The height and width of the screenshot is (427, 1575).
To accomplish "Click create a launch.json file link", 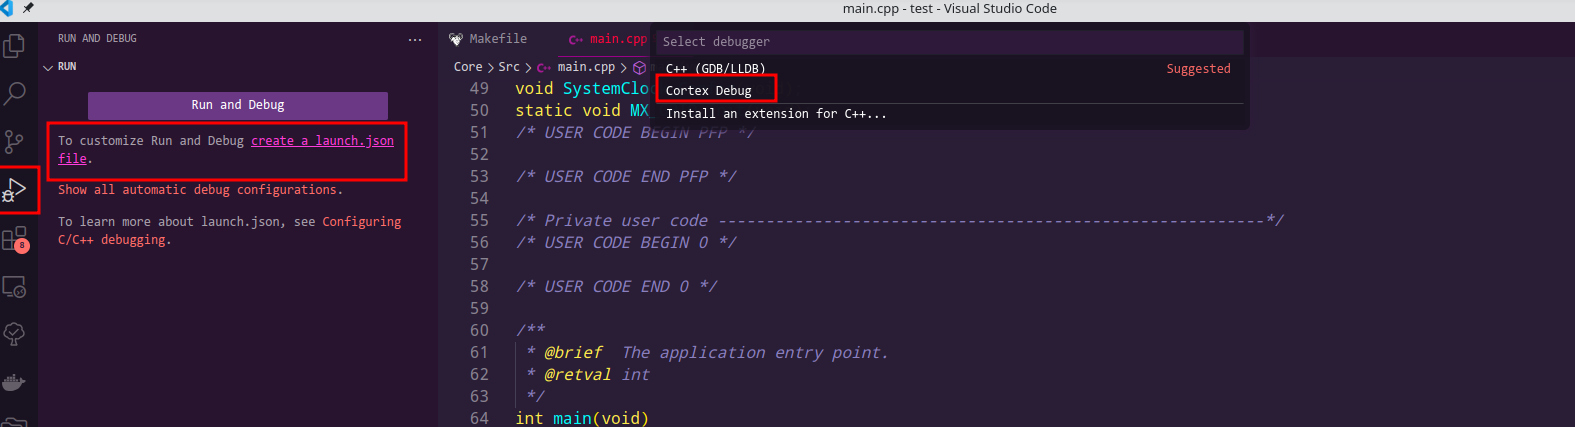I will click(322, 141).
